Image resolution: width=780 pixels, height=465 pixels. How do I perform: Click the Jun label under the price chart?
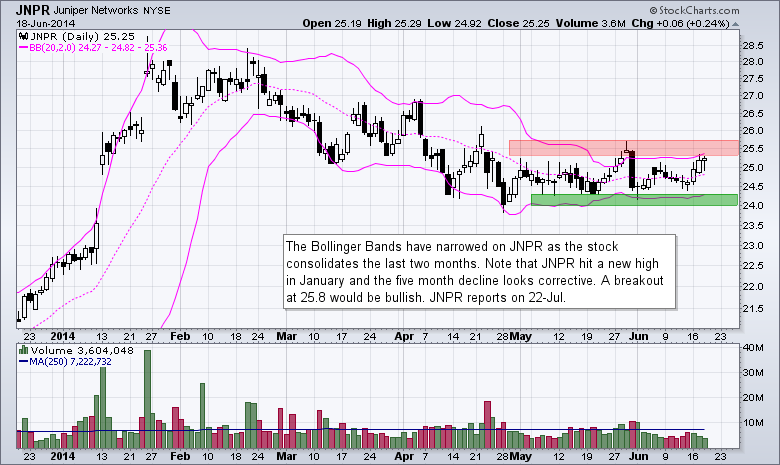pyautogui.click(x=638, y=336)
